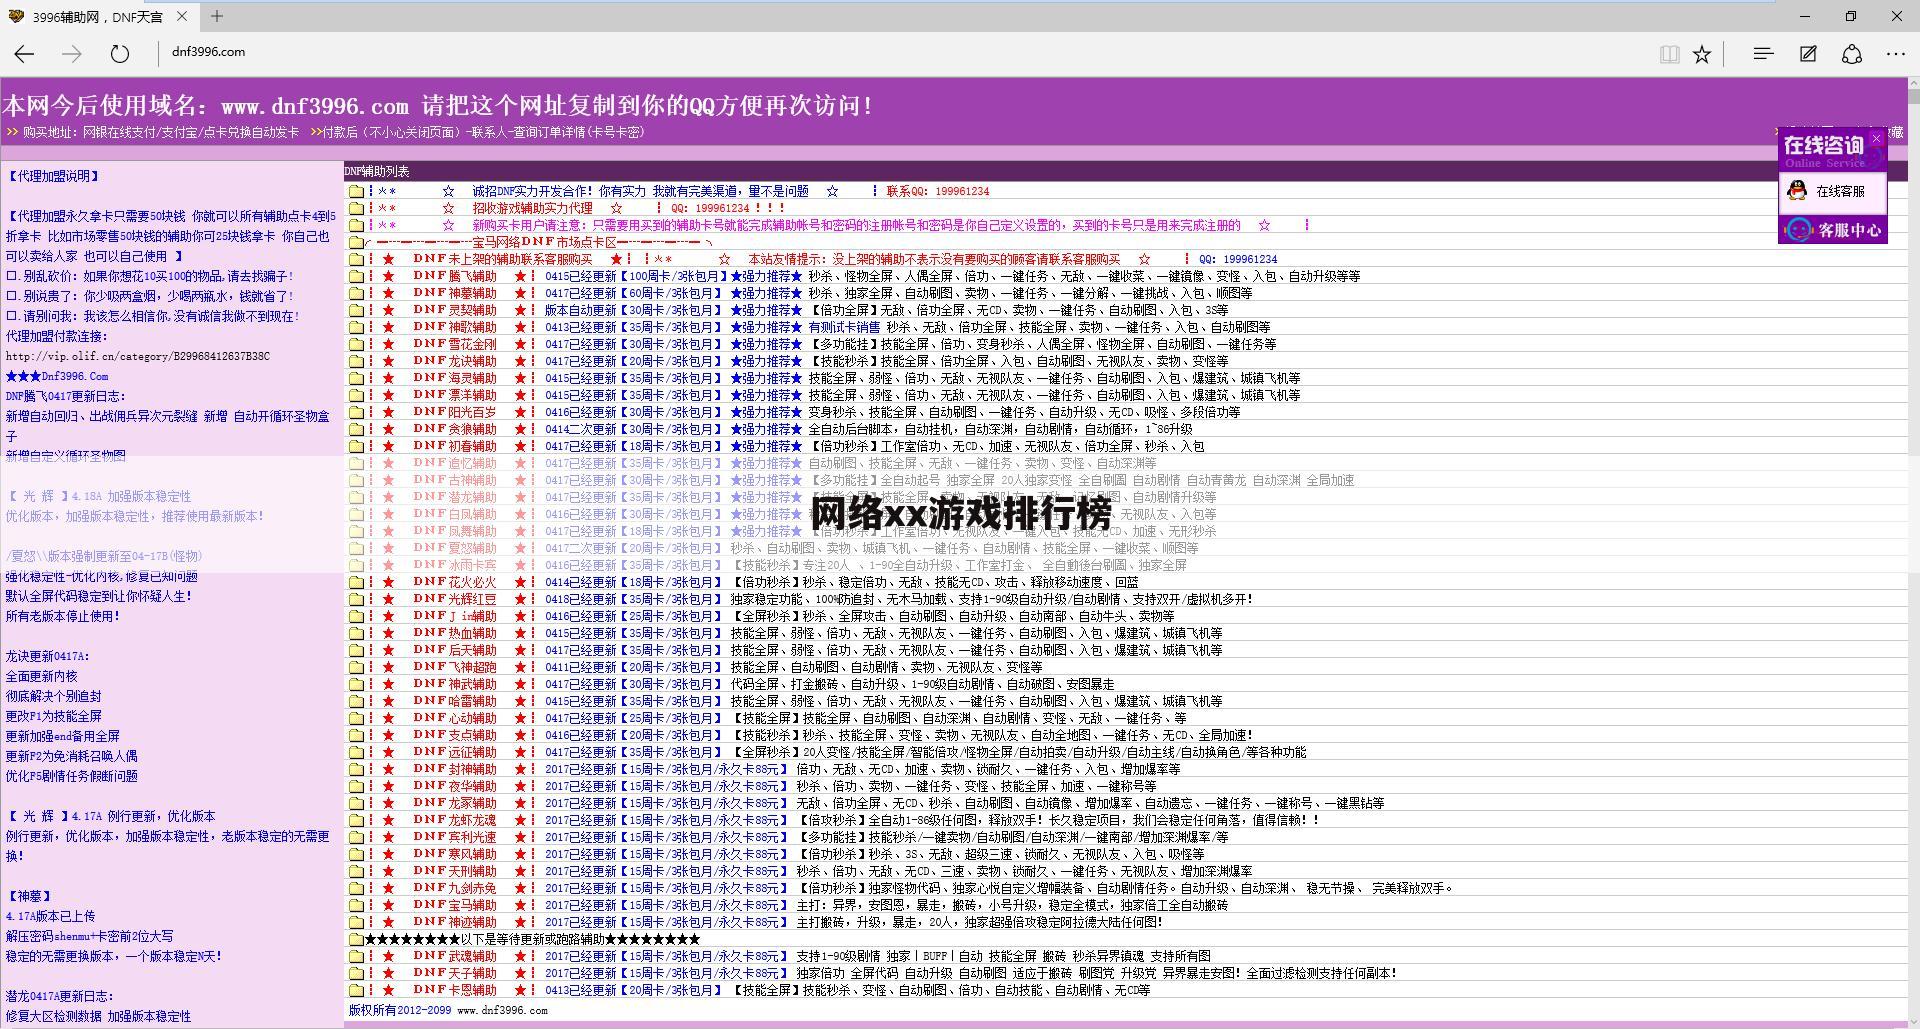1920x1029 pixels.
Task: Reload the page with the refresh icon
Action: tap(119, 54)
